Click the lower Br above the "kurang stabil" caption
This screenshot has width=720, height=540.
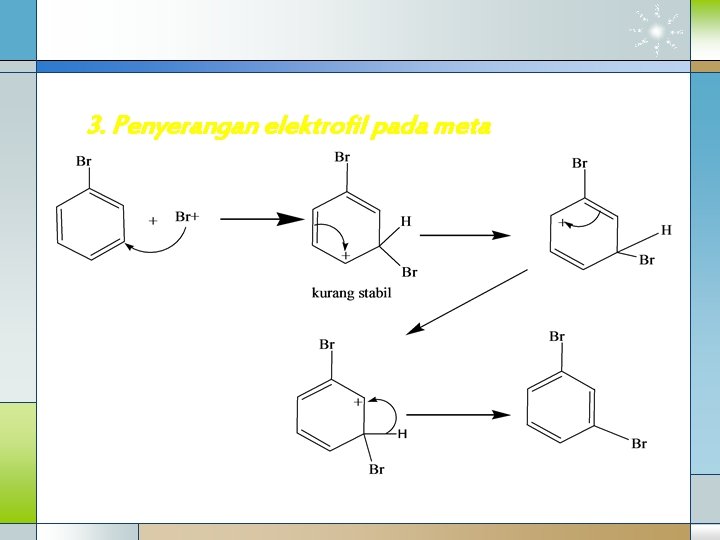coord(410,272)
